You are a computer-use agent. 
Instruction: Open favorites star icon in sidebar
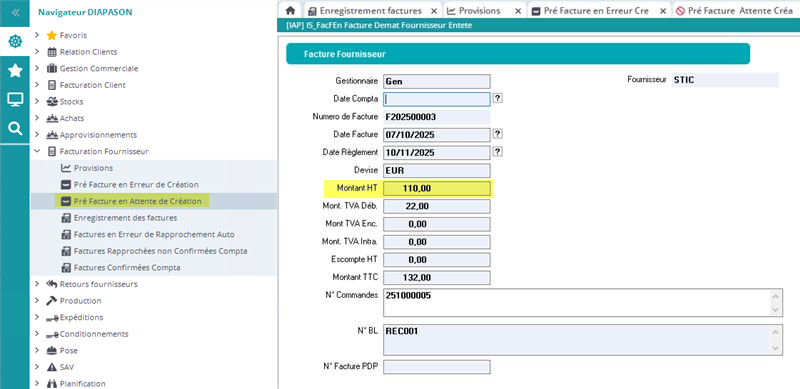tap(15, 70)
